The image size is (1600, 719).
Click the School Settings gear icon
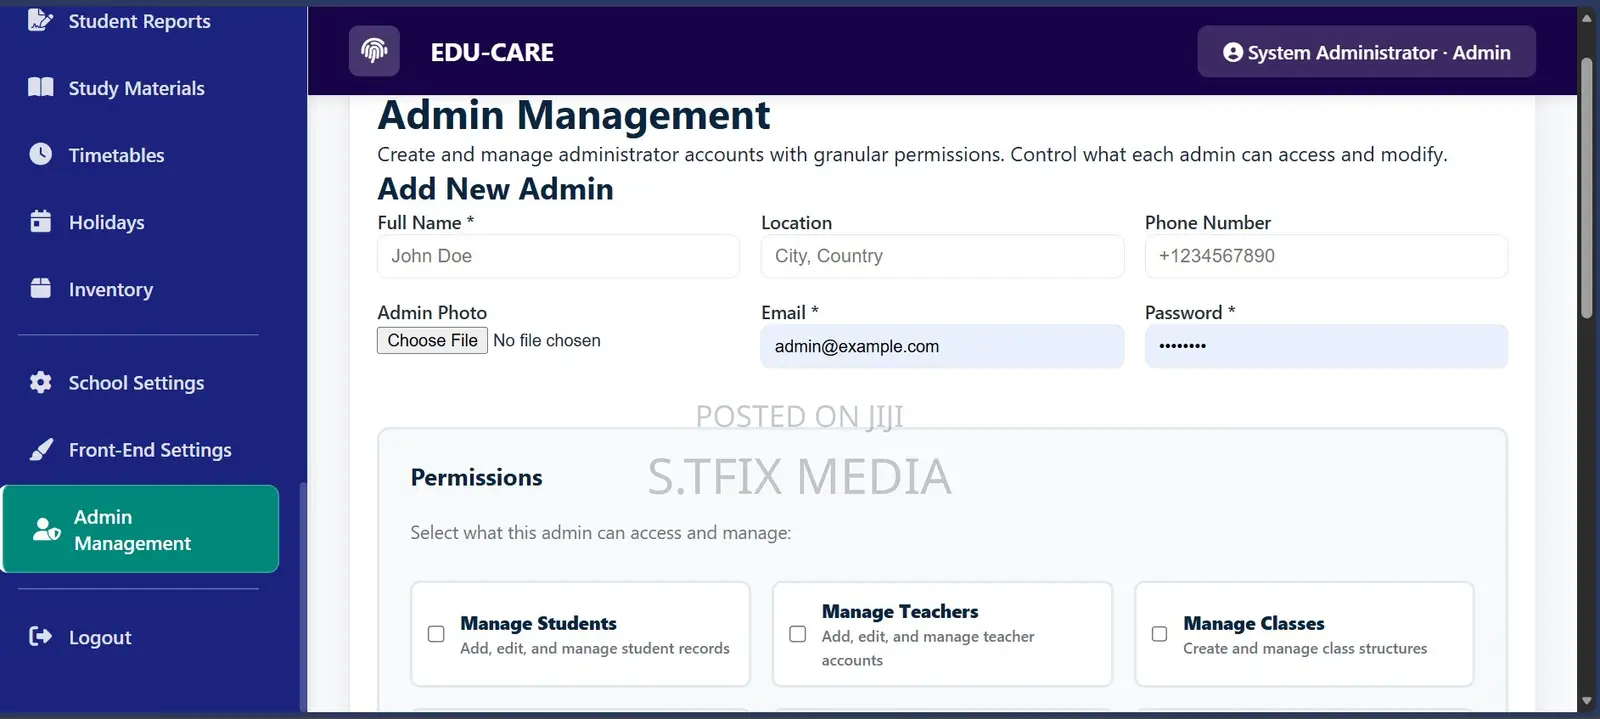point(40,382)
